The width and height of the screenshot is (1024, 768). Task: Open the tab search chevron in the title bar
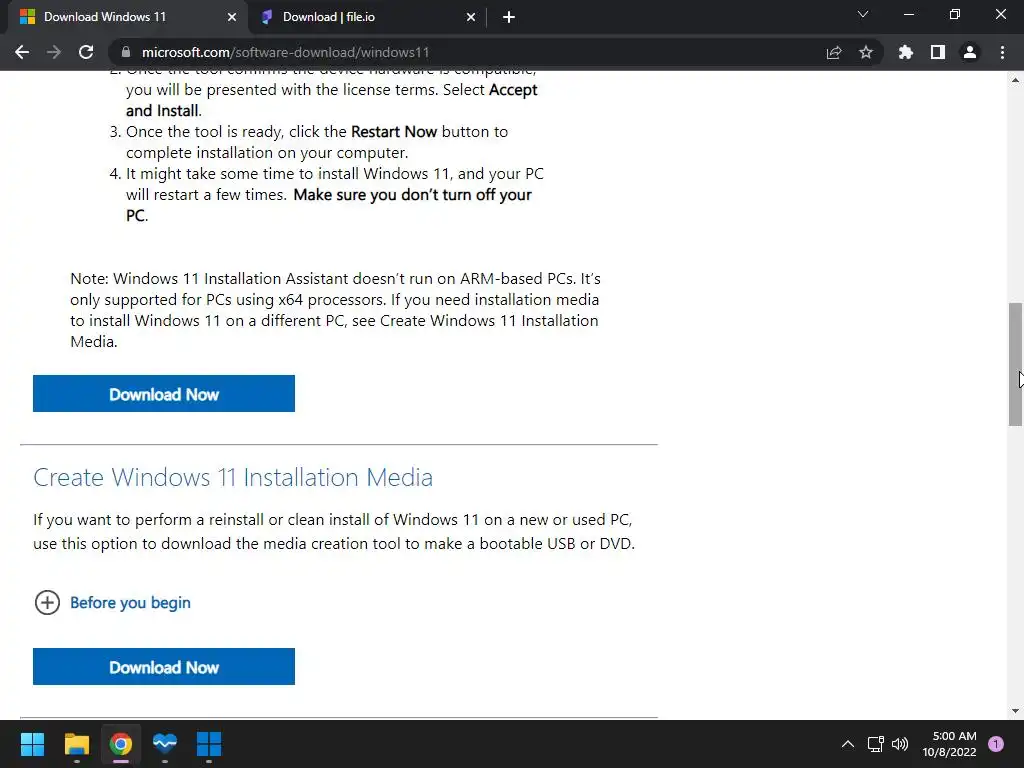pos(863,14)
